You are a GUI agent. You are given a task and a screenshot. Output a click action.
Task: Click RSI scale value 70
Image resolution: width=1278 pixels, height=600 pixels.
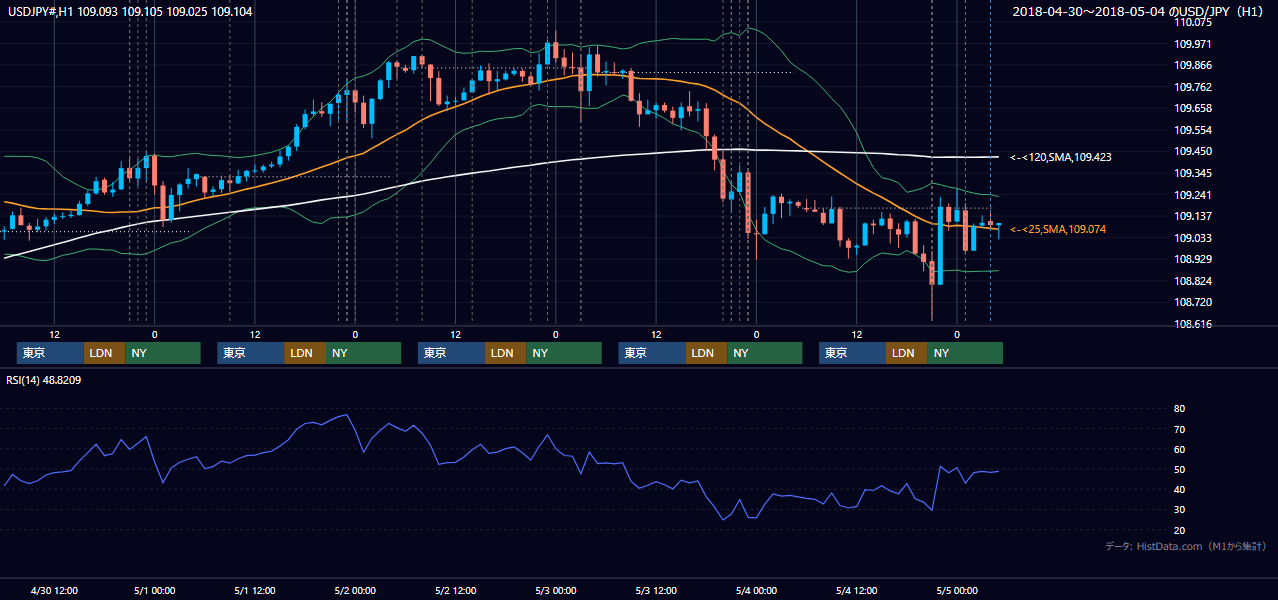(x=1180, y=429)
